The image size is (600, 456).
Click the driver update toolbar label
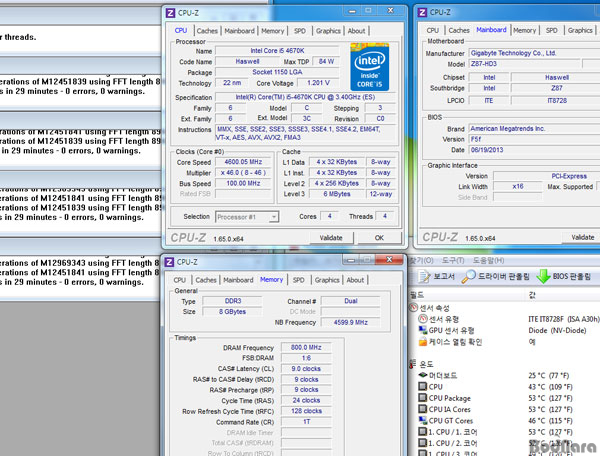(503, 276)
